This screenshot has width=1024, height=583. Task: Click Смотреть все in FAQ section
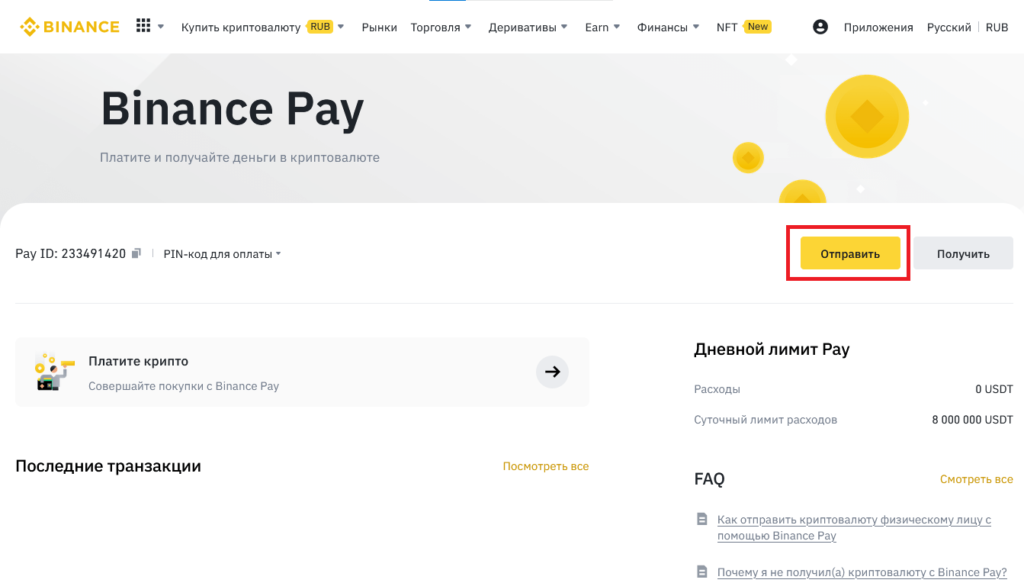pyautogui.click(x=976, y=479)
